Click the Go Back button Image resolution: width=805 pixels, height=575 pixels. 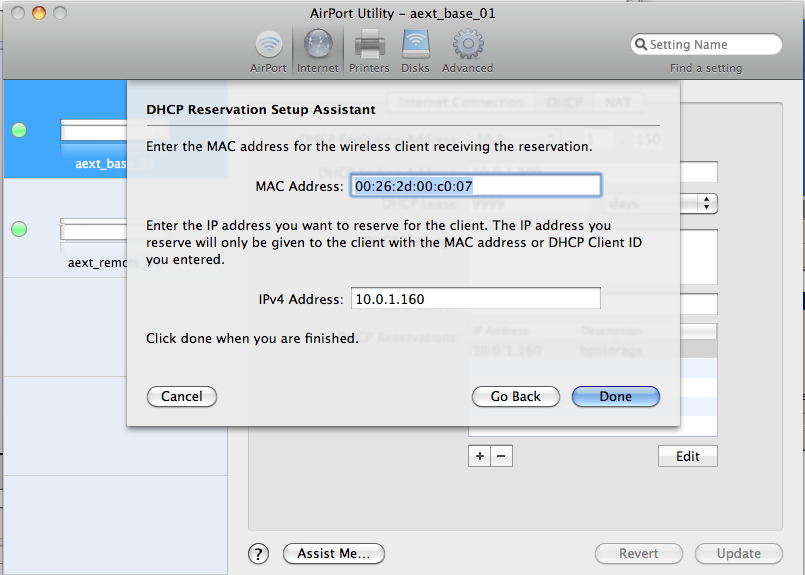(x=515, y=396)
